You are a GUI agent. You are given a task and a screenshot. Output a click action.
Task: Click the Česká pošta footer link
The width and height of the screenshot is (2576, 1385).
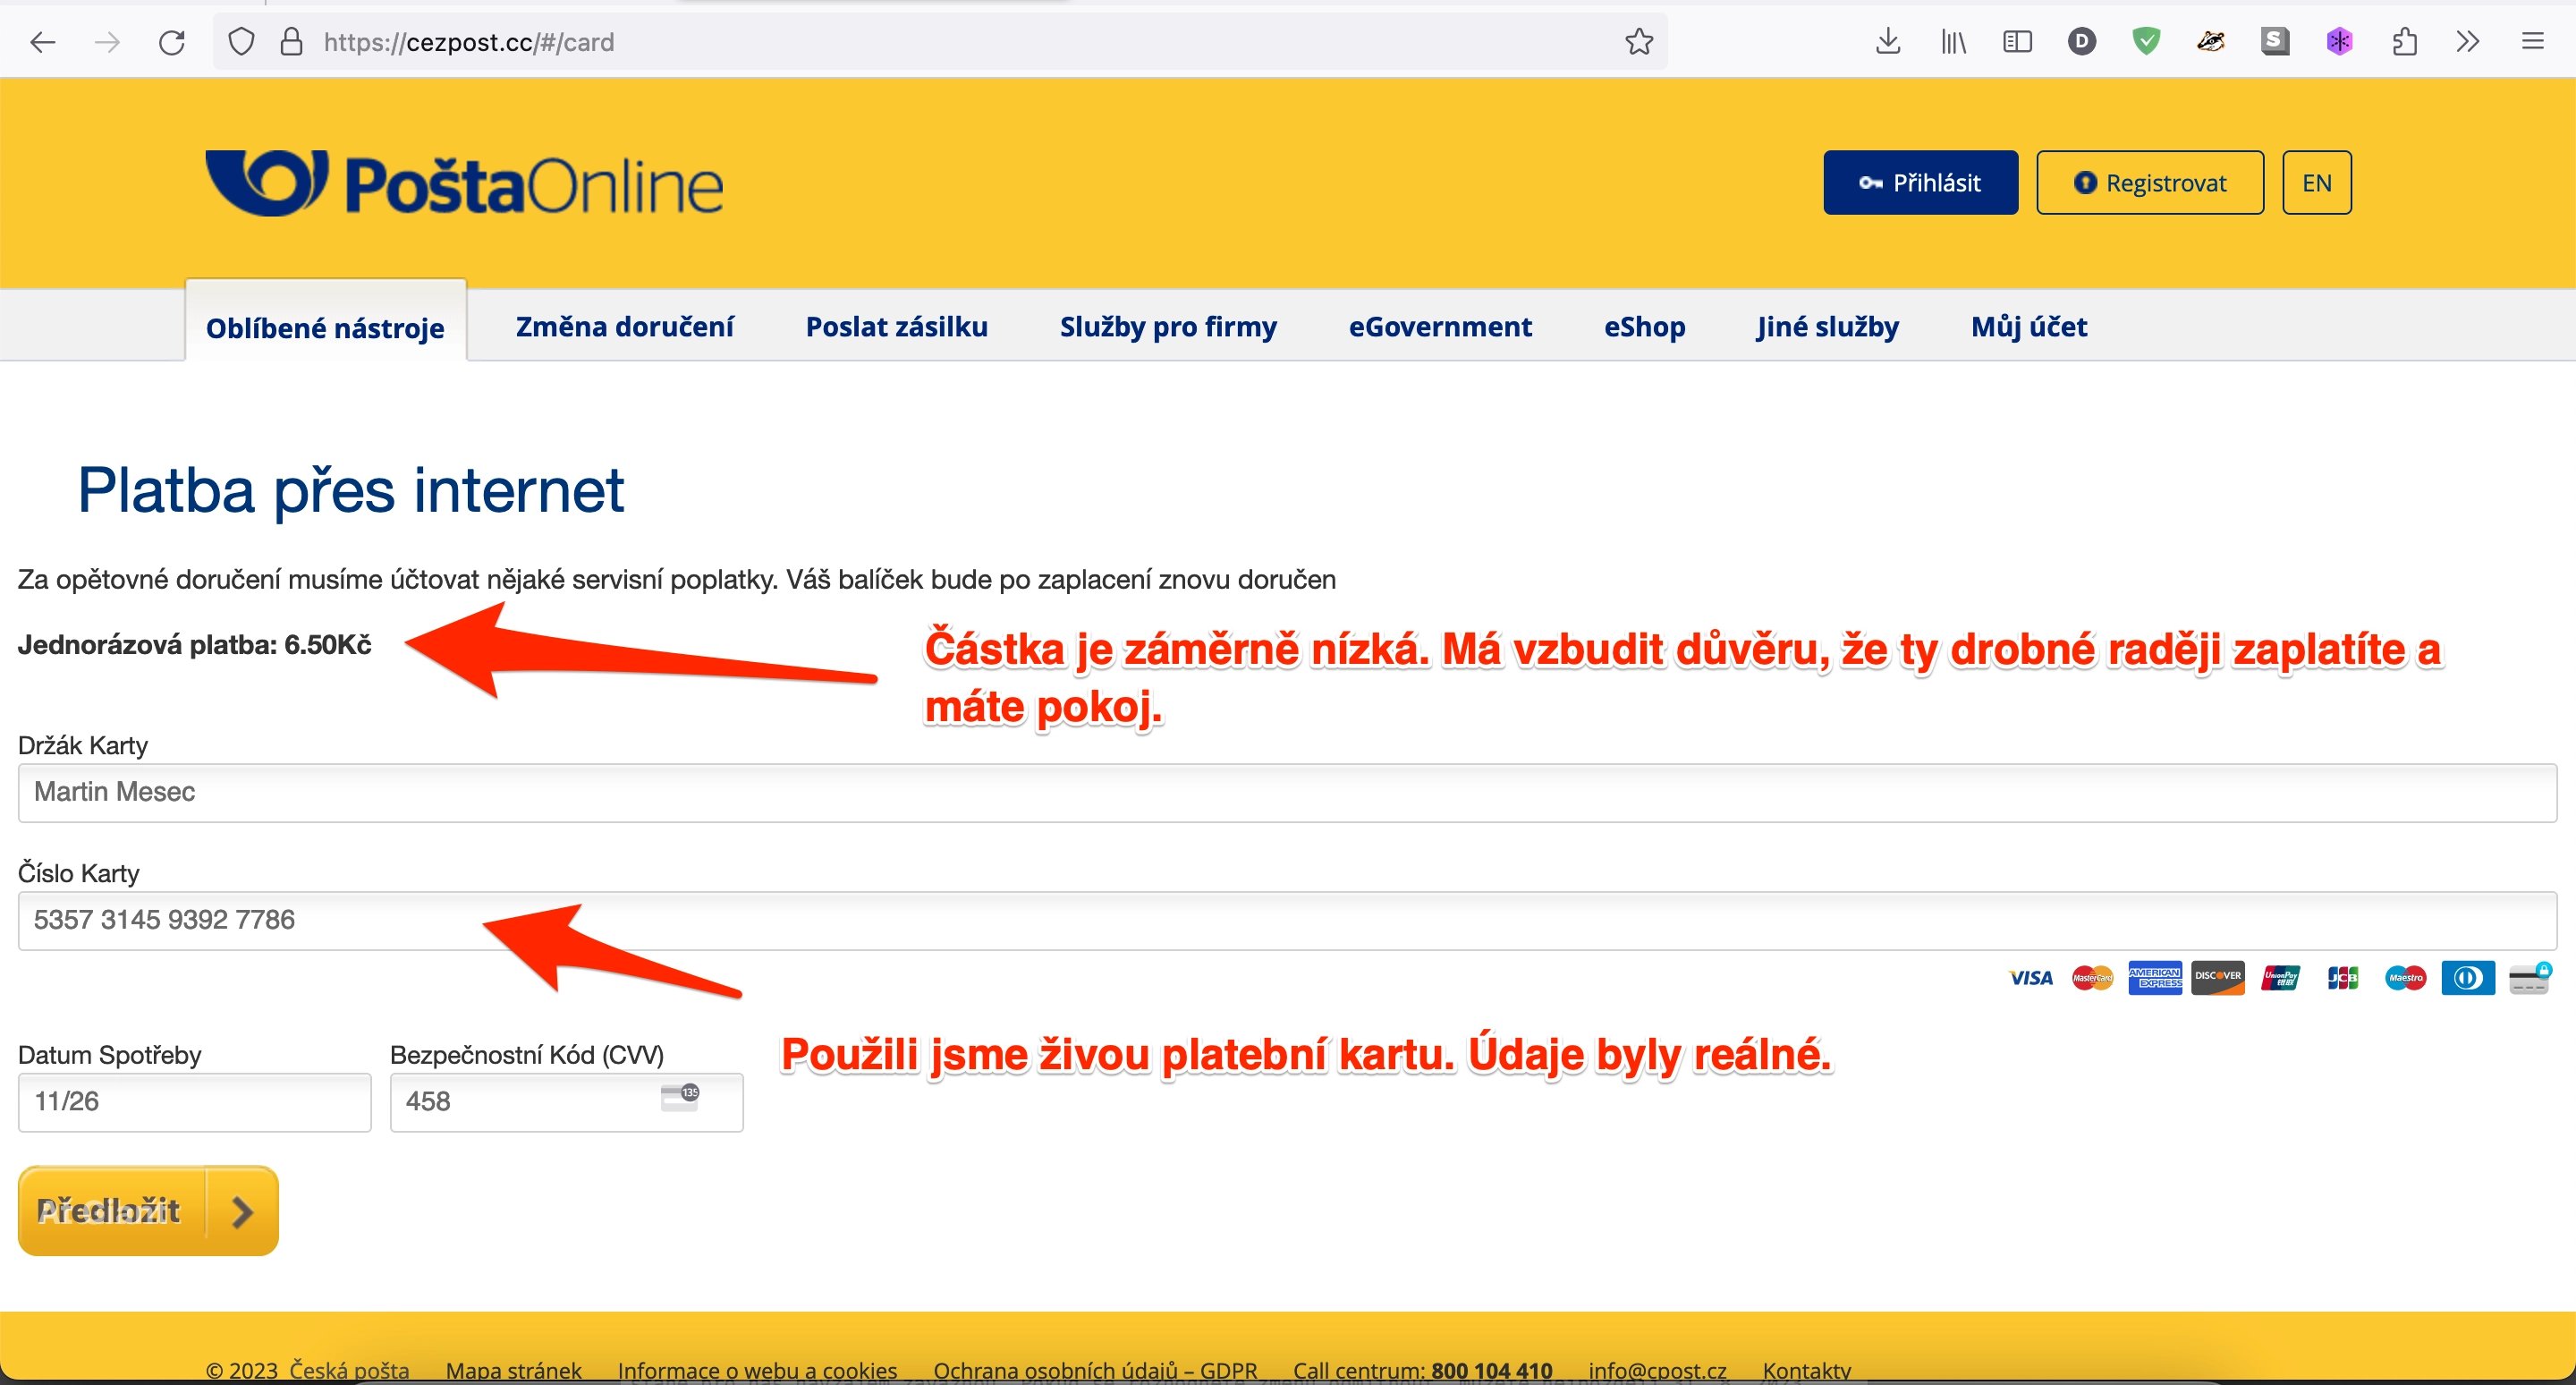tap(349, 1371)
